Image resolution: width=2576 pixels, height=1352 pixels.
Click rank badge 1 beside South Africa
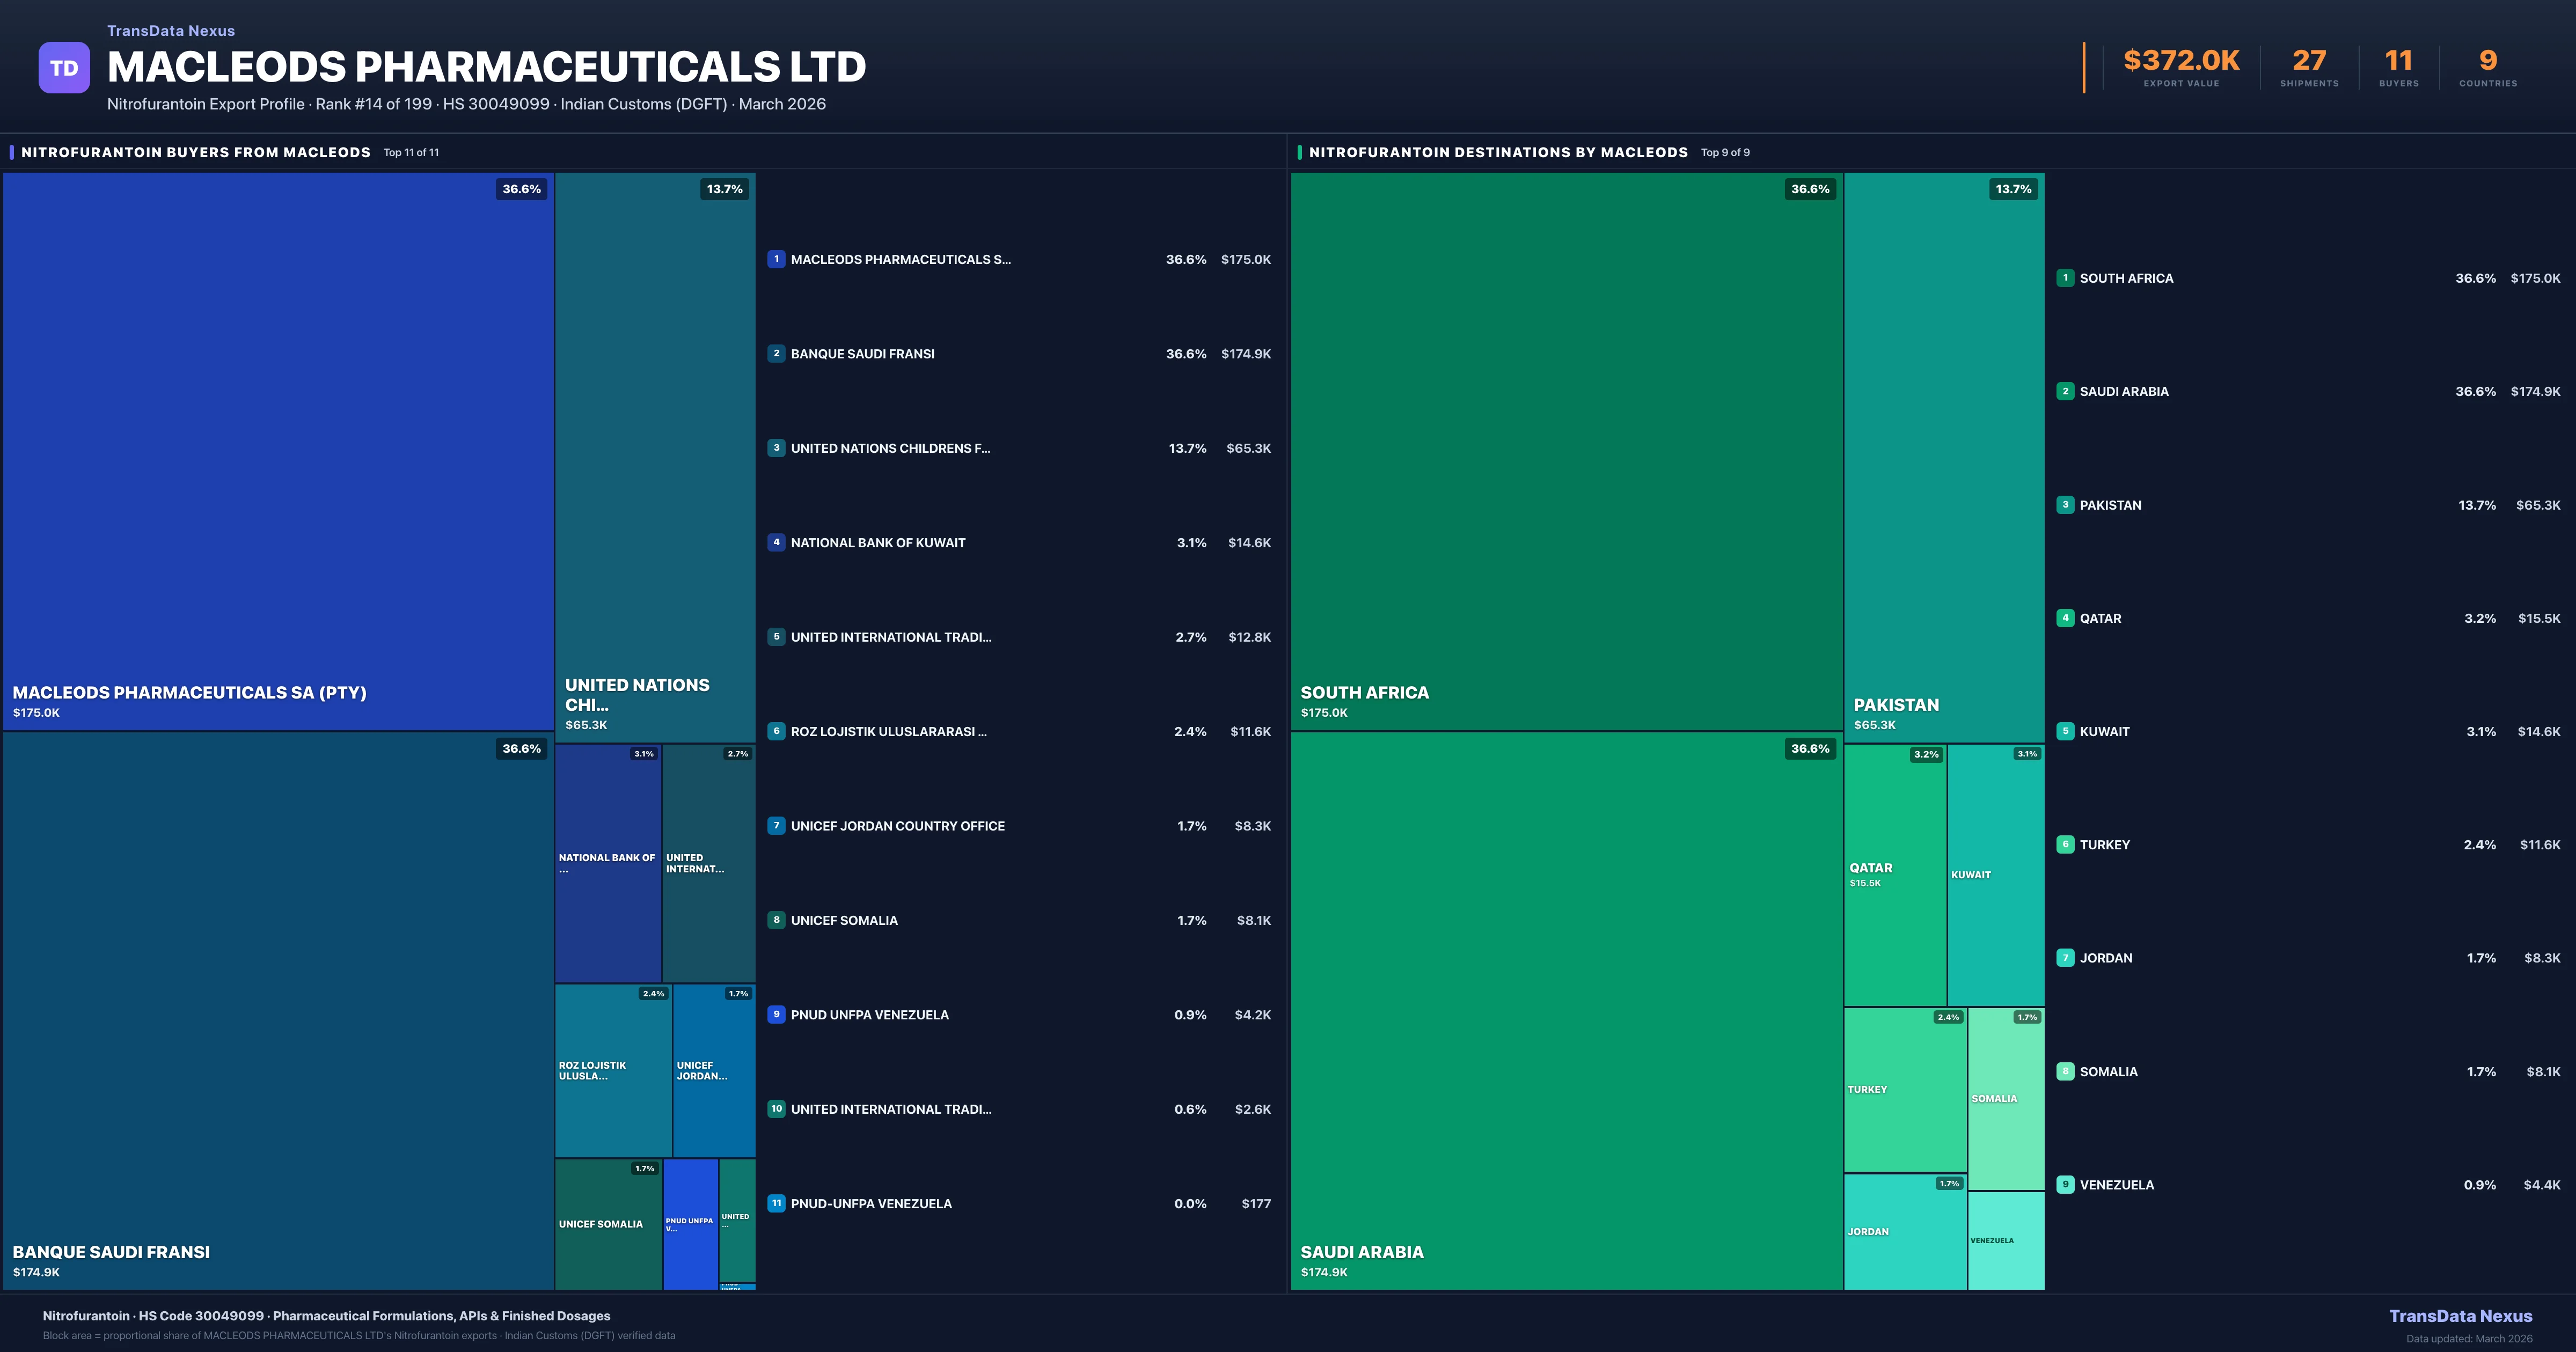click(x=2065, y=278)
